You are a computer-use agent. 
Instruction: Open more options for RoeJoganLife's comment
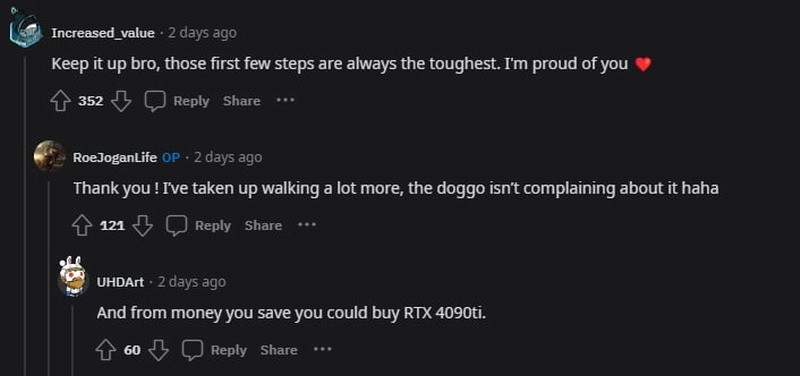click(x=307, y=224)
